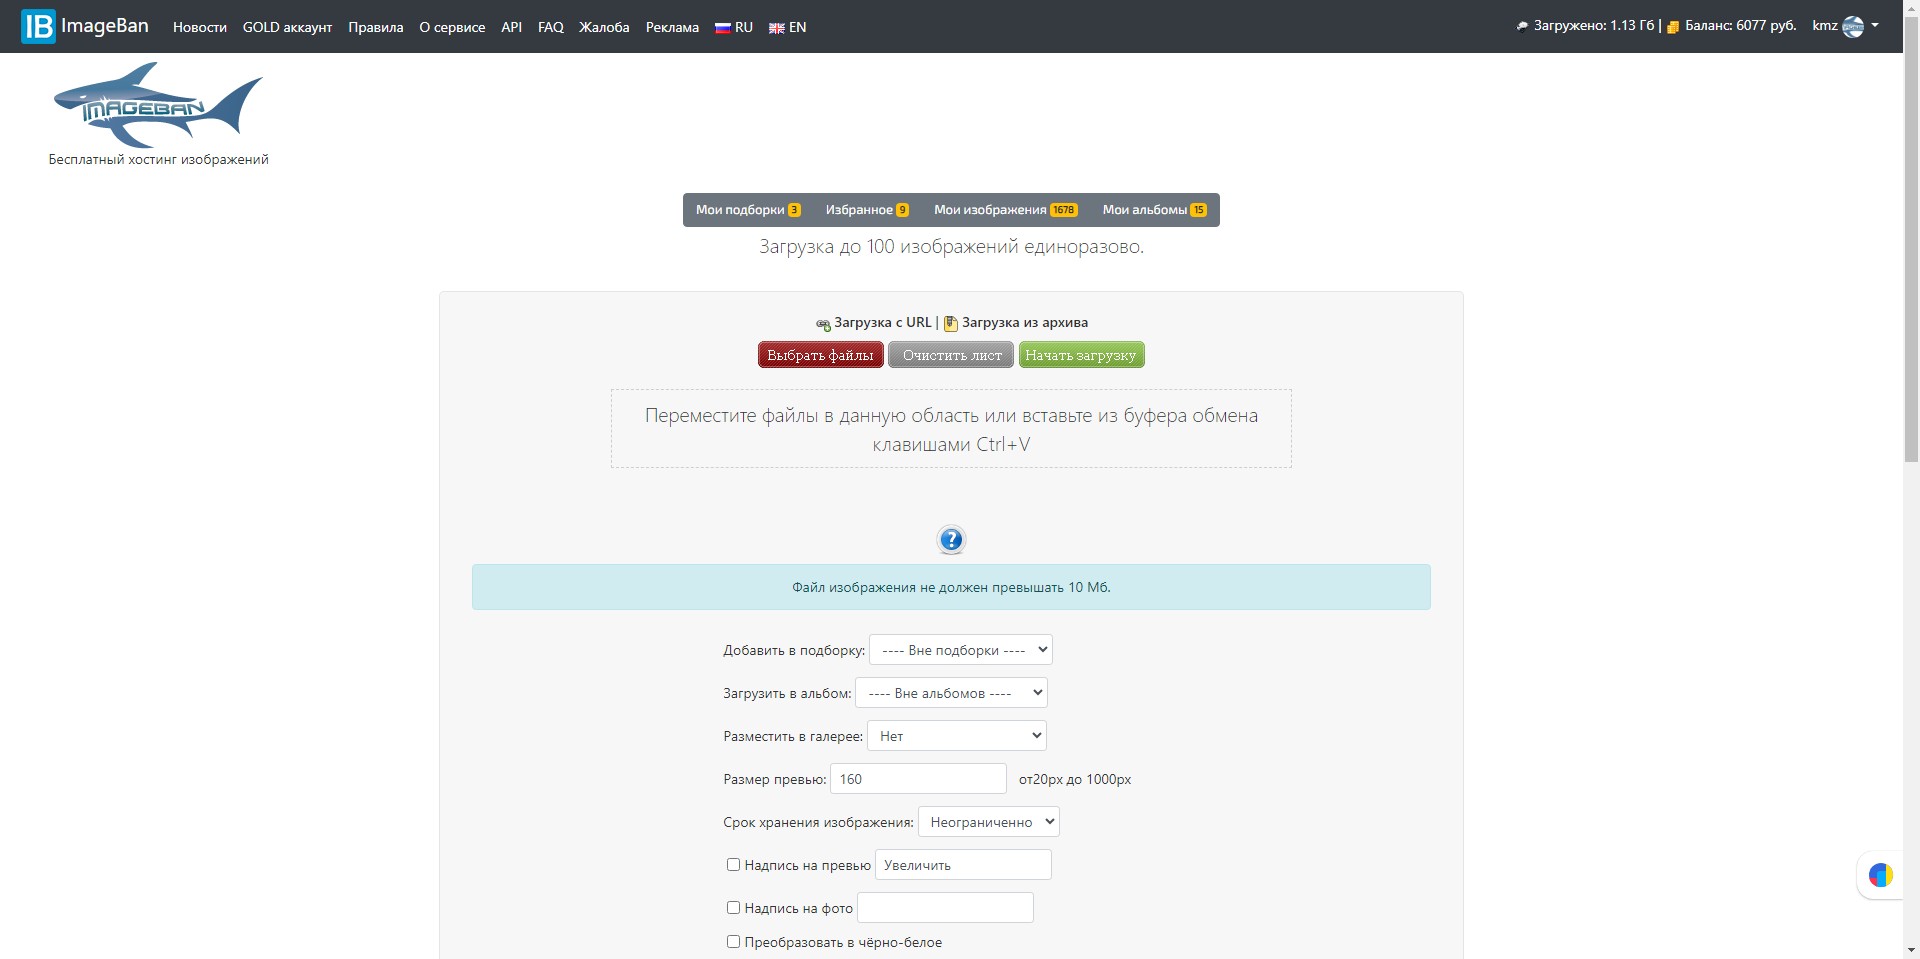Open Новости in the top menu
Viewport: 1920px width, 959px height.
(x=200, y=27)
